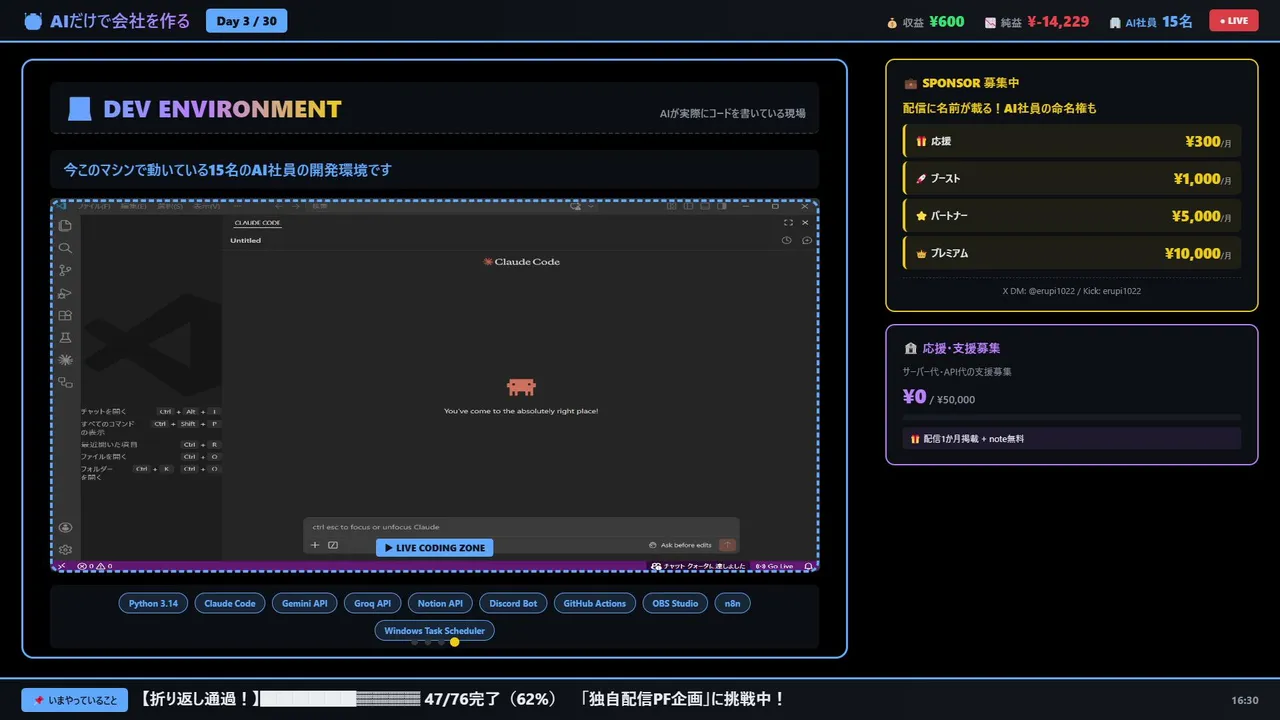Open the Claude Code spark icon in activity bar
Screen dimensions: 1280x720
65,360
